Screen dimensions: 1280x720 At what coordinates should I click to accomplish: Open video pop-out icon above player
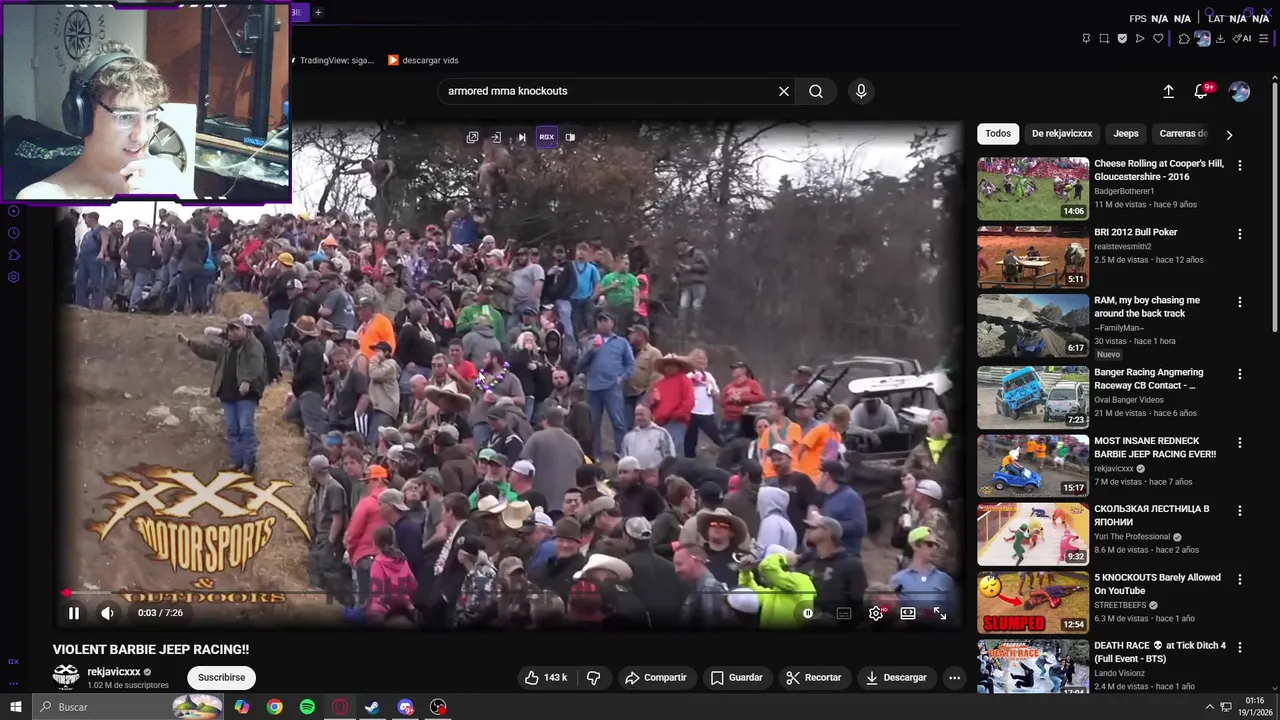click(472, 137)
